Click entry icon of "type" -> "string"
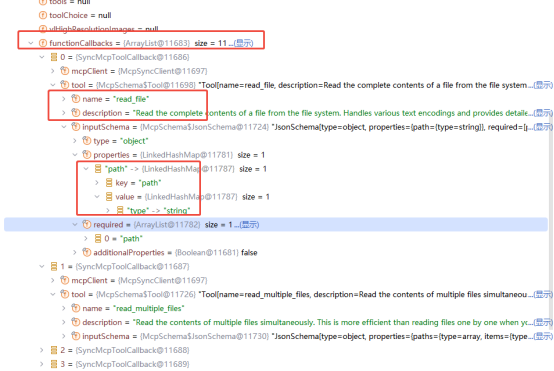The image size is (554, 371). pyautogui.click(x=120, y=211)
